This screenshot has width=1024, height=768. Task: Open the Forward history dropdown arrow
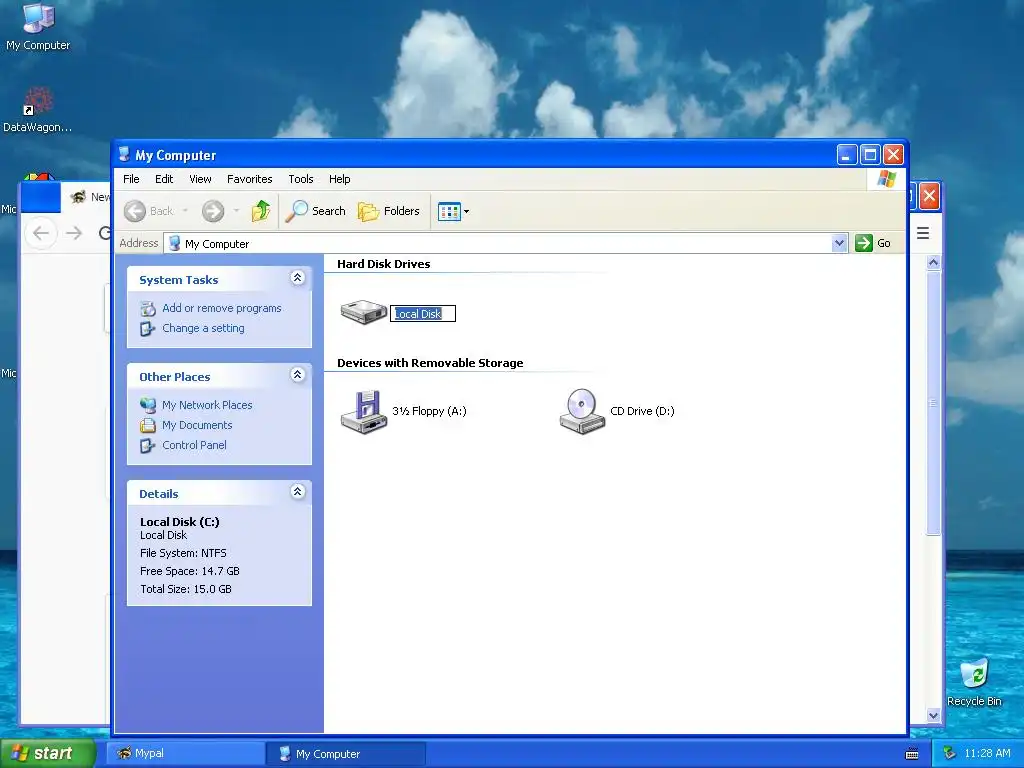tap(236, 211)
